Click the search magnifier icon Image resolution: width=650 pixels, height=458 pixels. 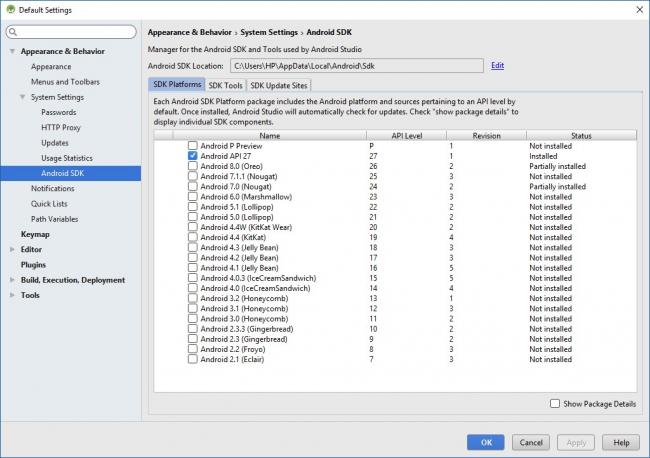(x=13, y=32)
